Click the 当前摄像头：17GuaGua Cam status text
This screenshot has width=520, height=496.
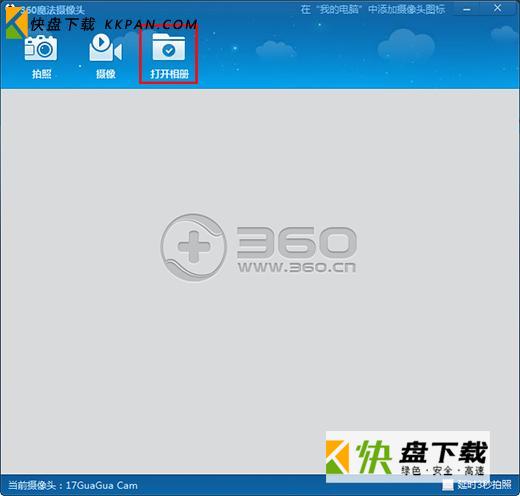pos(73,485)
